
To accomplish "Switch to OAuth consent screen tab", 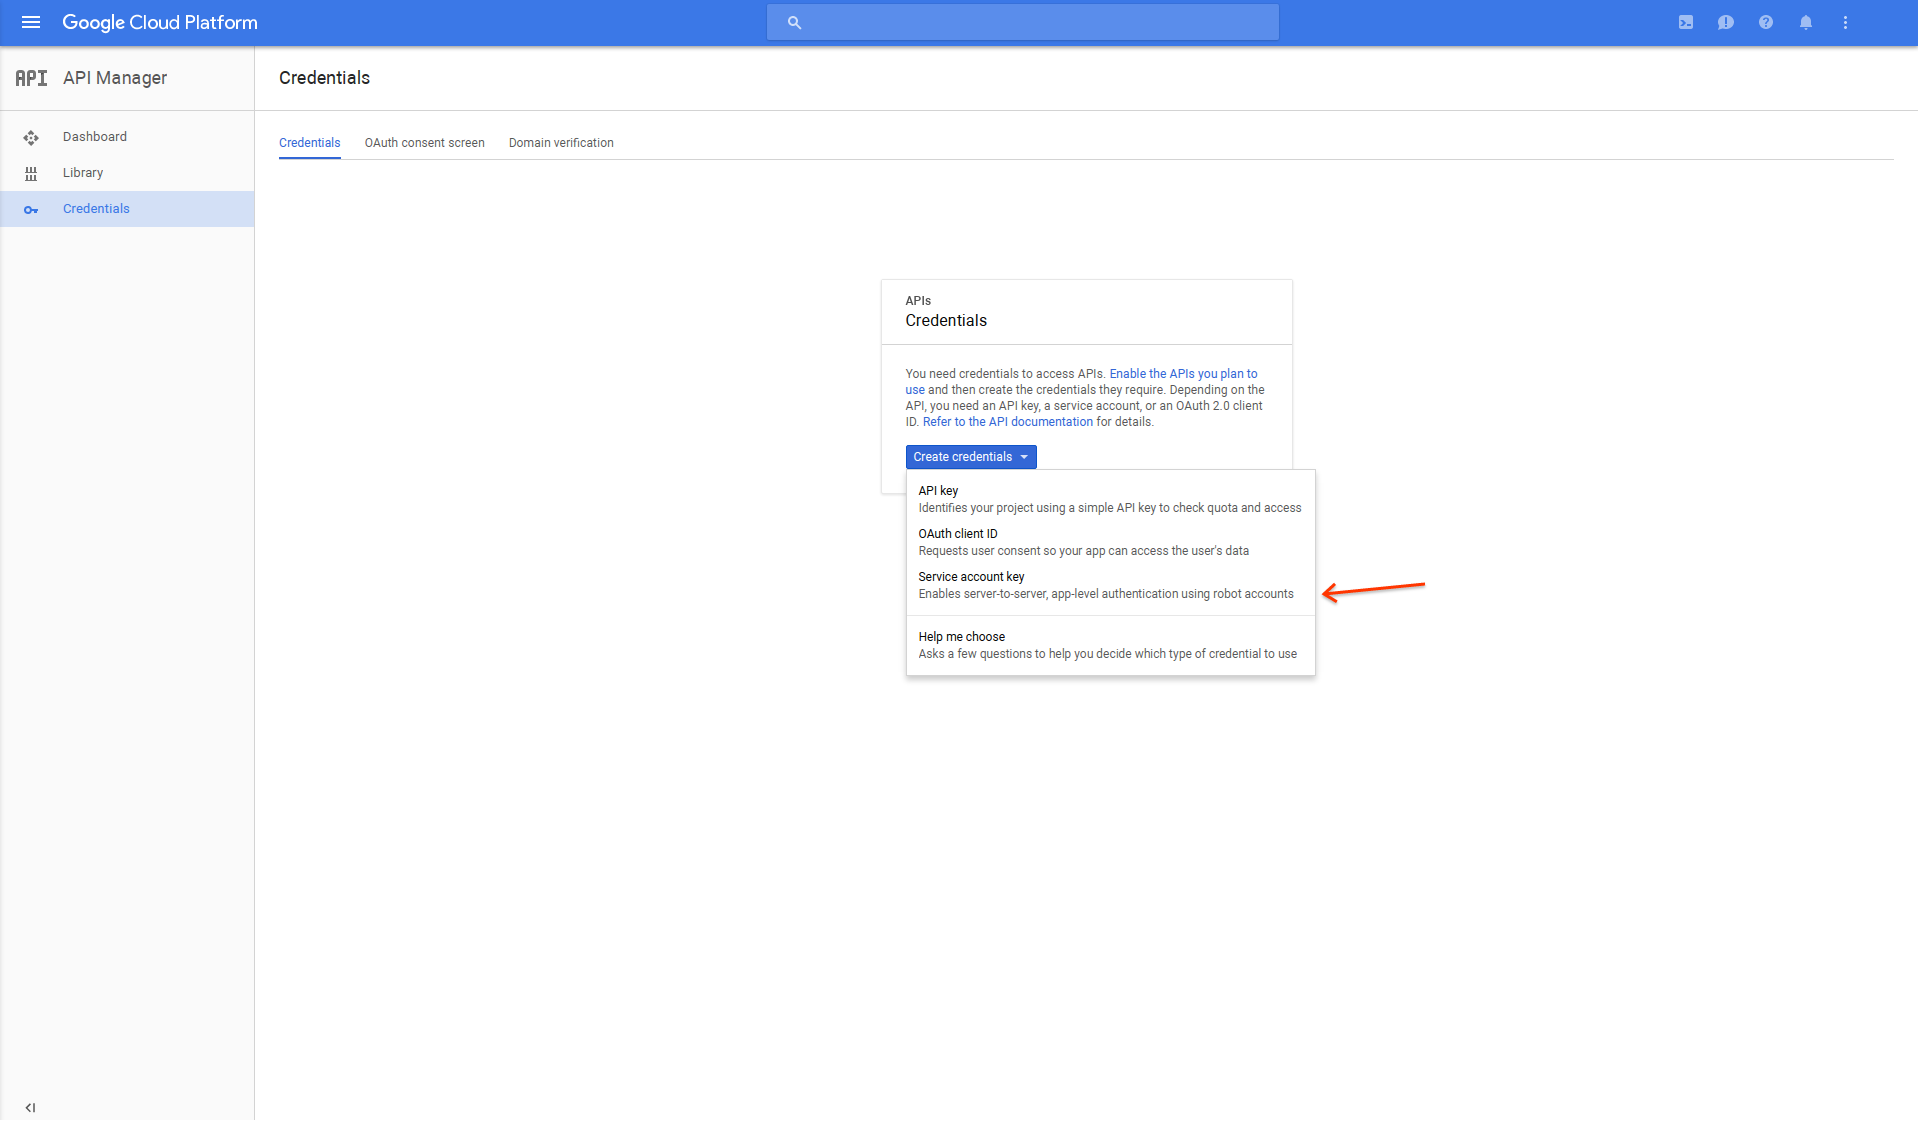I will (x=424, y=143).
